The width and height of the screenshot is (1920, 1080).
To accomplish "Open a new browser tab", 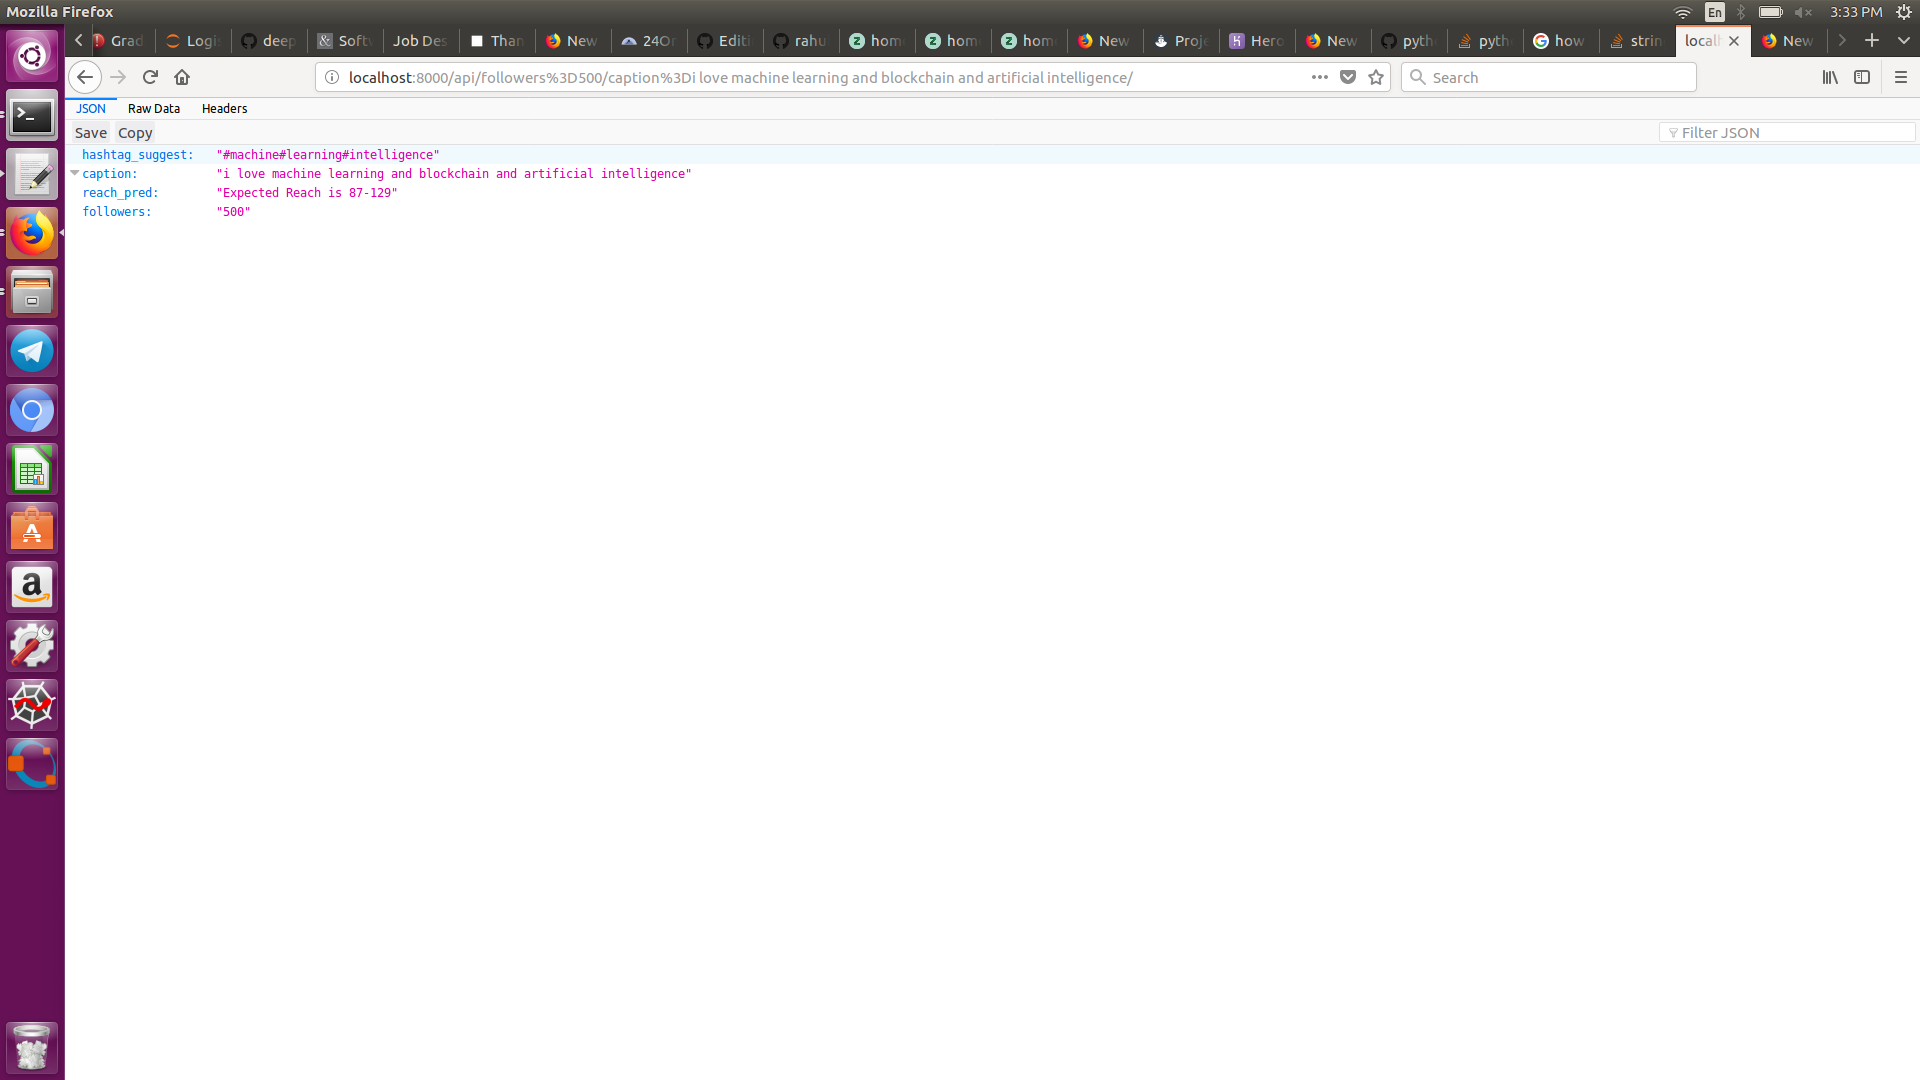I will pyautogui.click(x=1872, y=40).
